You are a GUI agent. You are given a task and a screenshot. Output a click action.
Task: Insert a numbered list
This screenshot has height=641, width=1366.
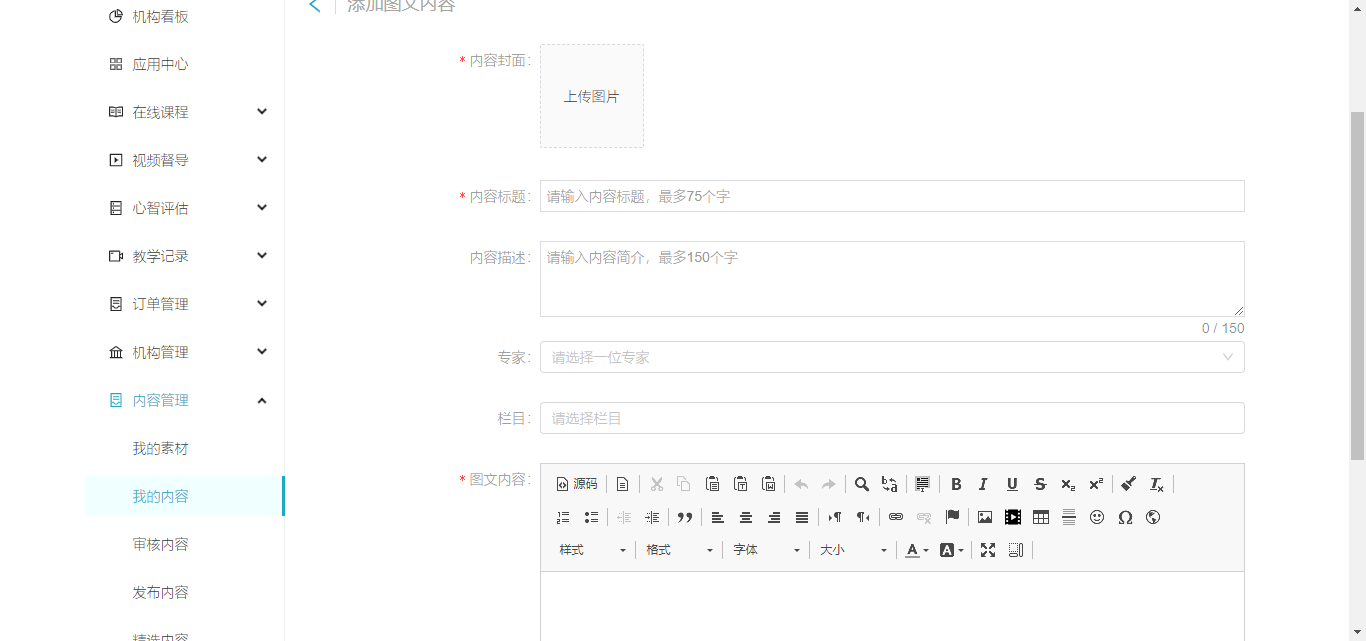[563, 517]
